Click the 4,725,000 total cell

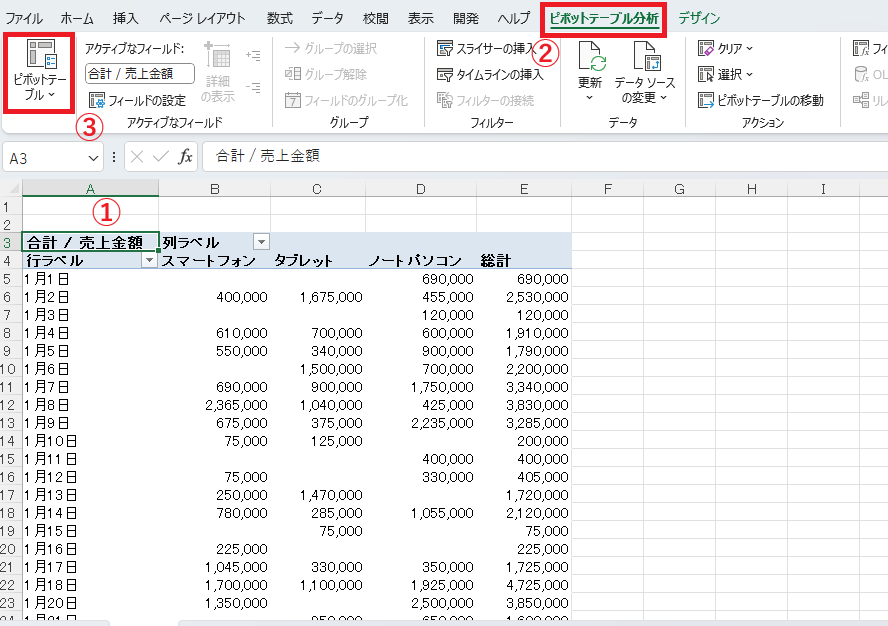(x=524, y=585)
